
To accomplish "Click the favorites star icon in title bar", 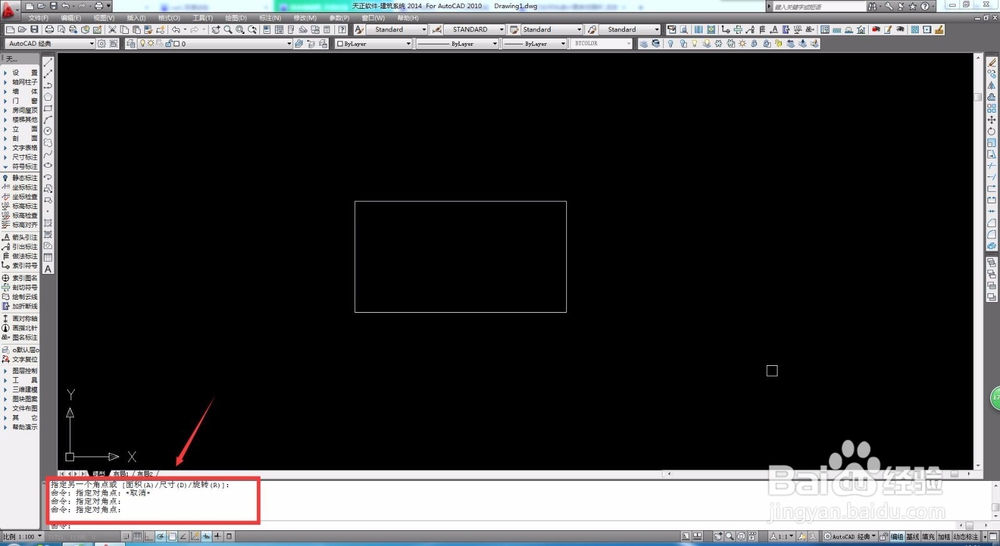I will [x=913, y=6].
